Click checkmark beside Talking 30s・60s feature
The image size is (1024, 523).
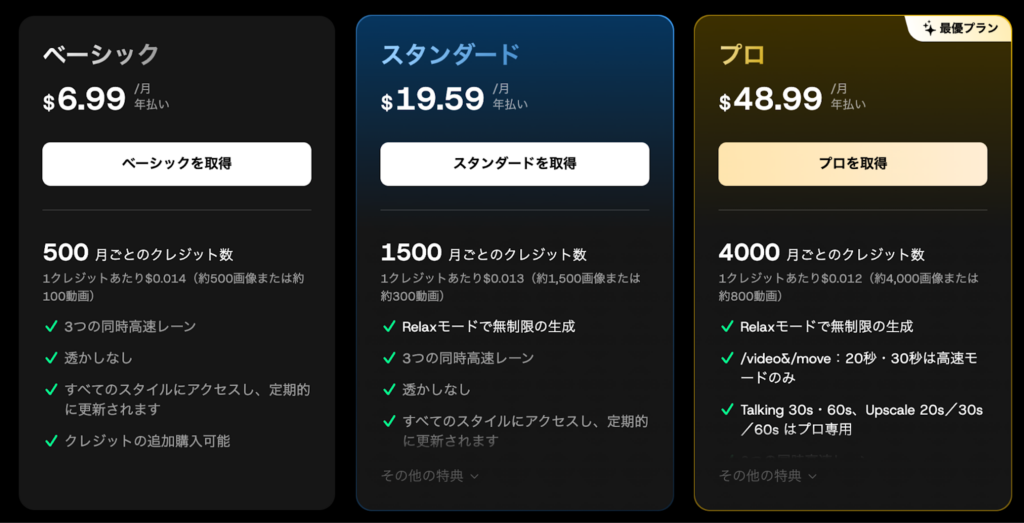click(x=727, y=410)
